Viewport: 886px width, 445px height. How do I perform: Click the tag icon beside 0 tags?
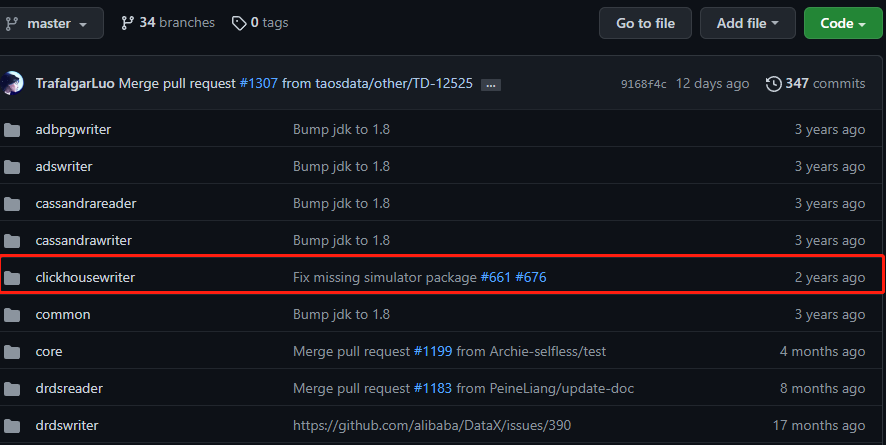(238, 22)
